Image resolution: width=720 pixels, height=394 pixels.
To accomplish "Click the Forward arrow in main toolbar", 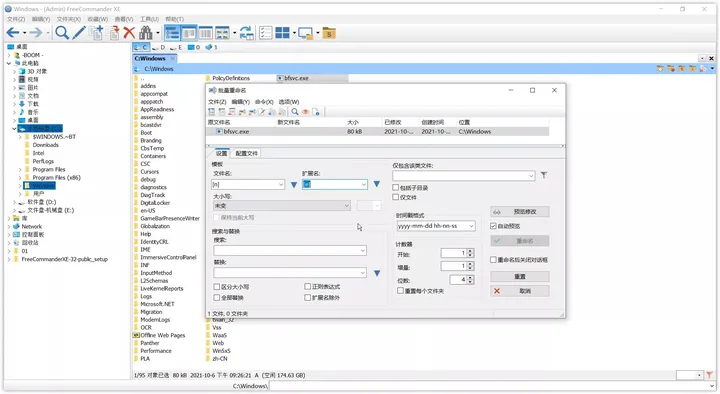I will [35, 33].
